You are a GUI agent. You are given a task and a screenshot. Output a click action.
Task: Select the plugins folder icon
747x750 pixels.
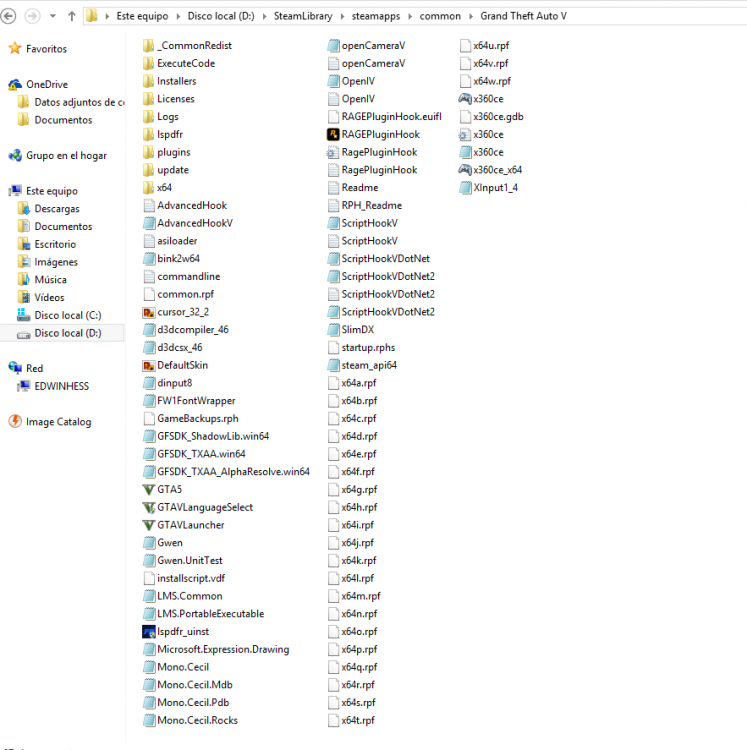149,152
